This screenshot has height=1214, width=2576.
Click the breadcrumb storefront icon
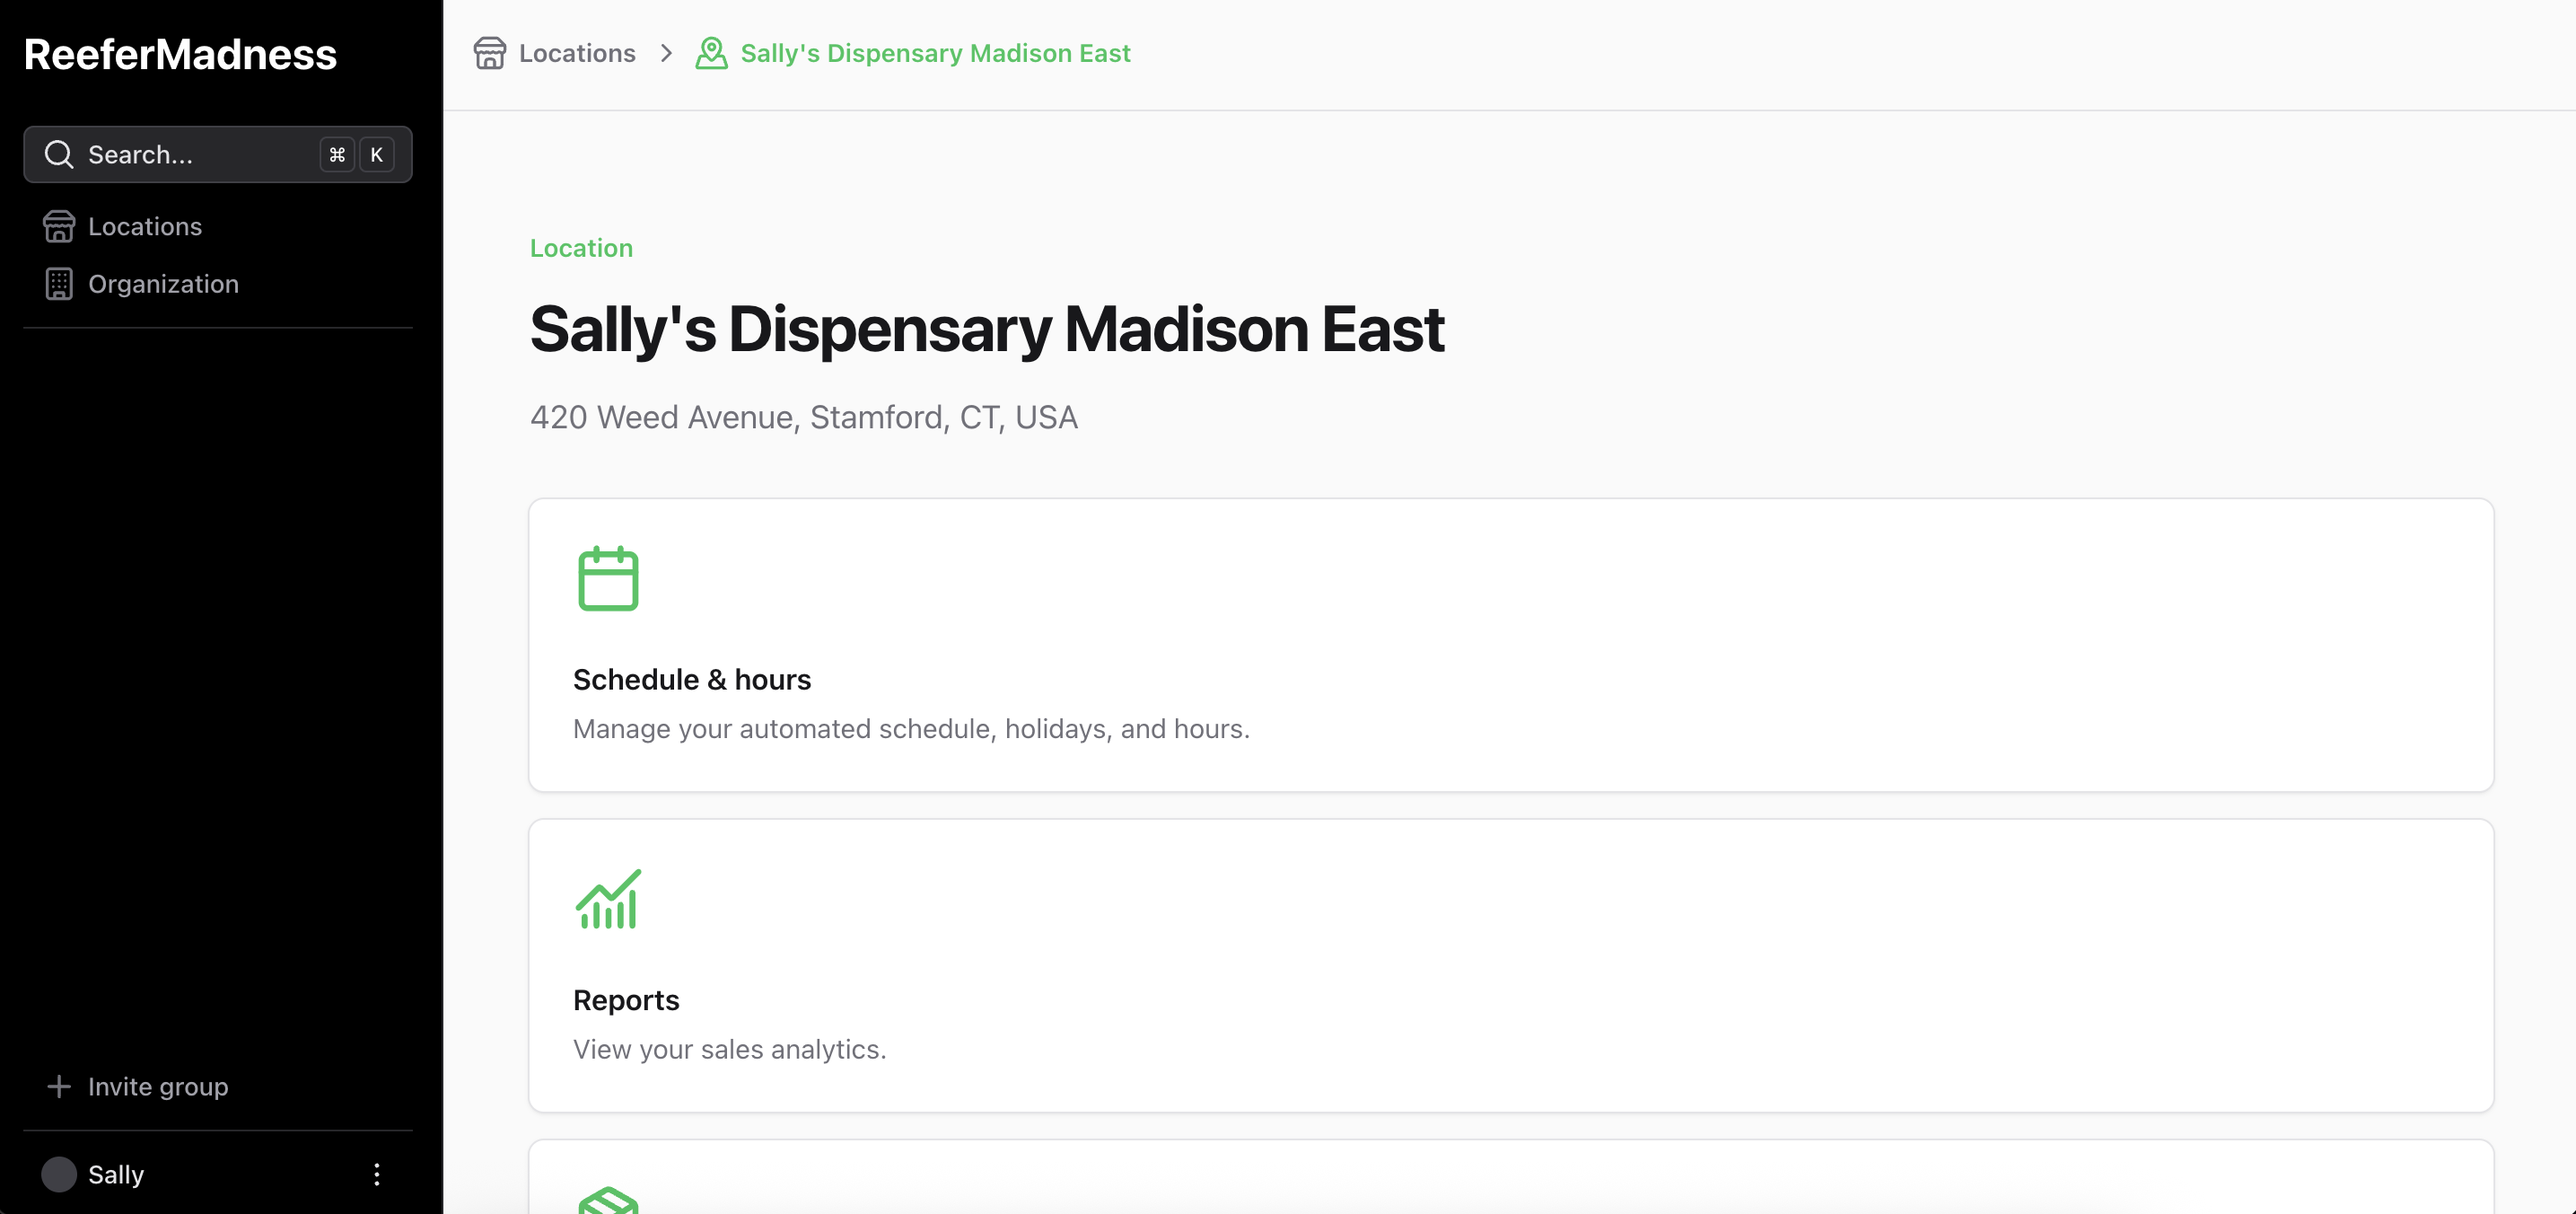(x=489, y=53)
